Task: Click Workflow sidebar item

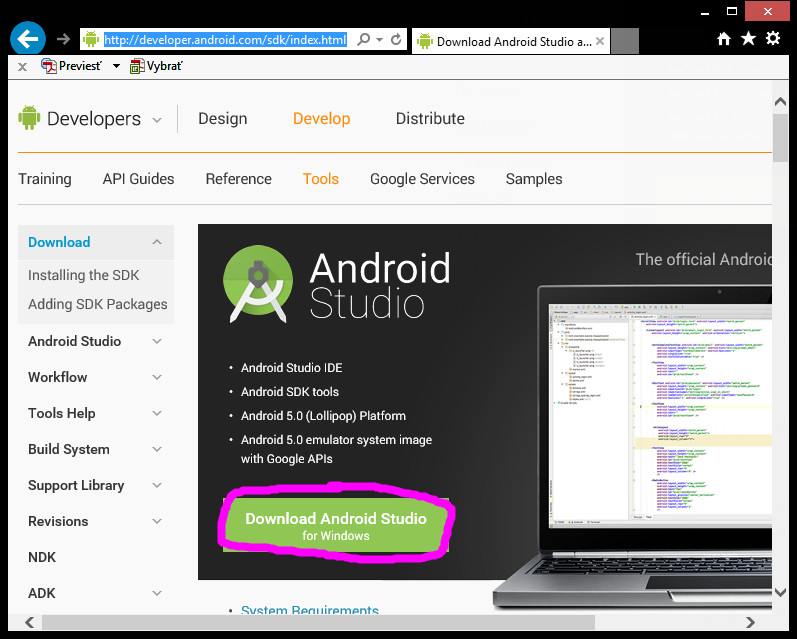Action: click(57, 377)
